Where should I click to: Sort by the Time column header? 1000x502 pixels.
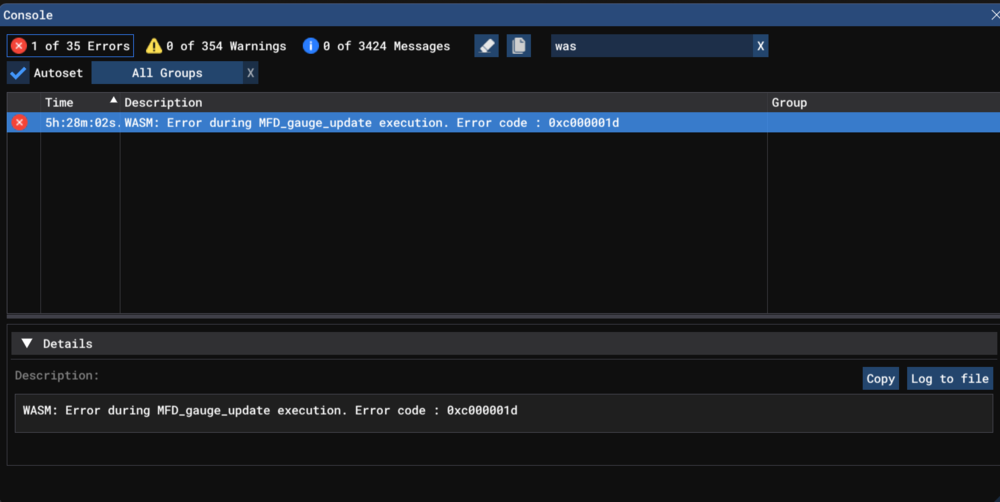[60, 102]
